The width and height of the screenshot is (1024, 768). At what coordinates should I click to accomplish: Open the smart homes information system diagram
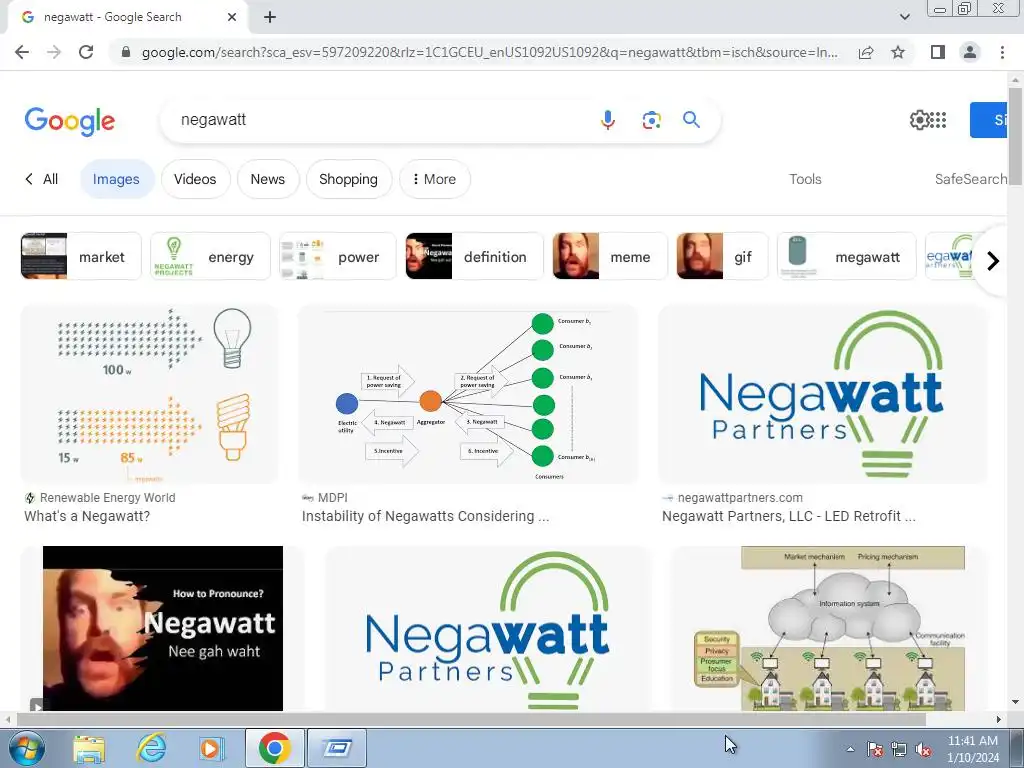point(829,628)
